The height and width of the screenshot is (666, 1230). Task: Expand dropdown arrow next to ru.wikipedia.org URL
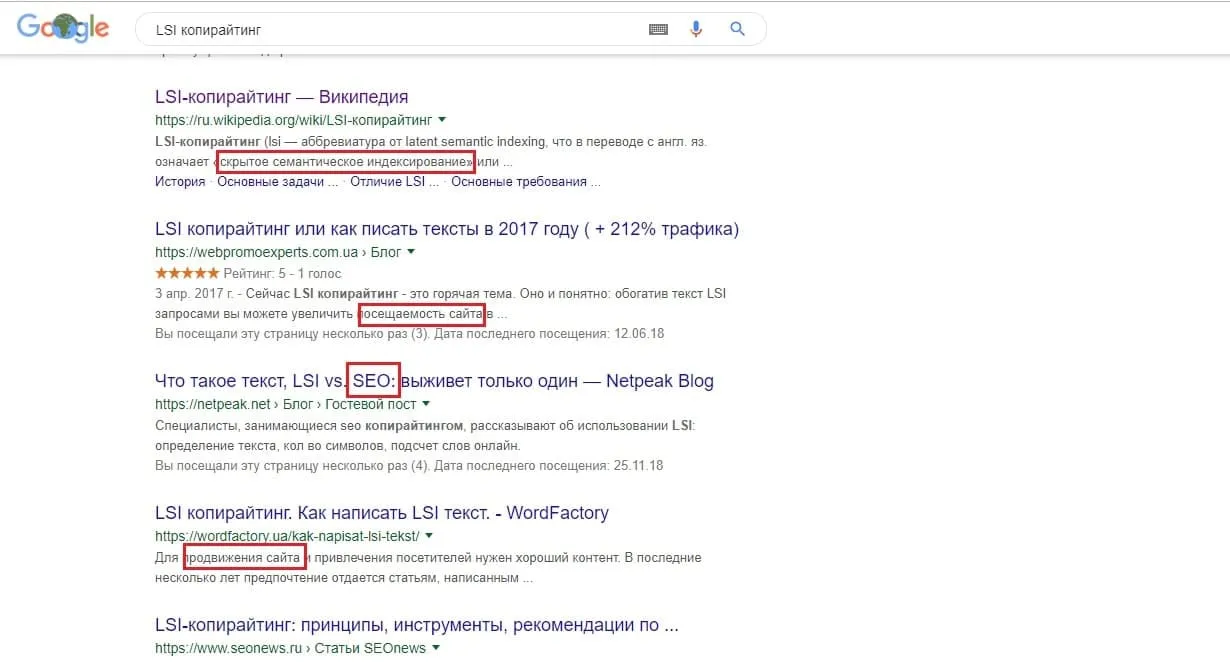click(x=443, y=120)
